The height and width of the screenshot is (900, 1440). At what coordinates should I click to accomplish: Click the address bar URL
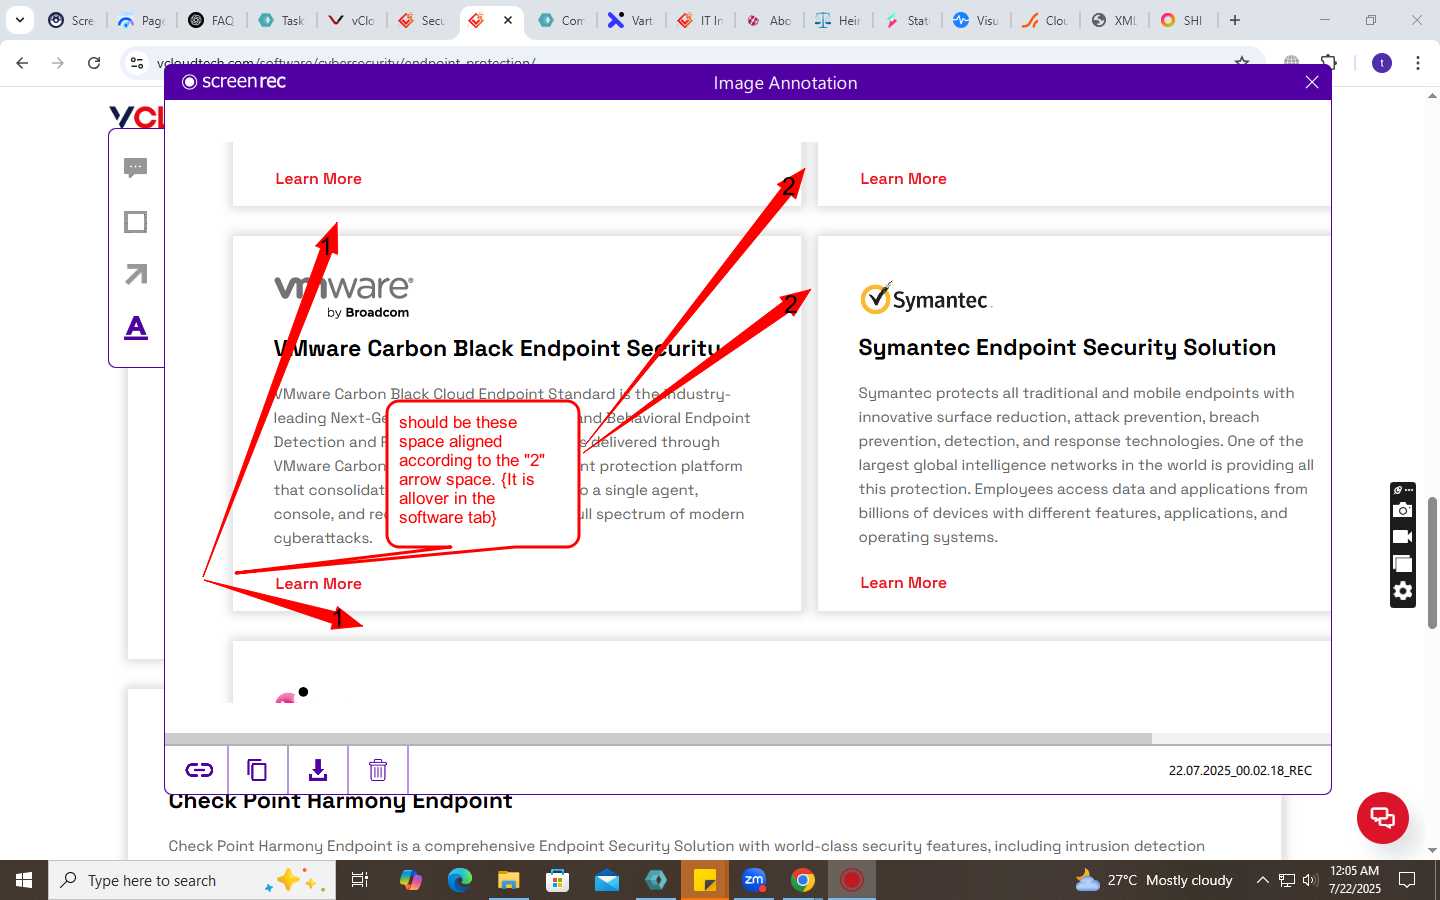[x=346, y=62]
